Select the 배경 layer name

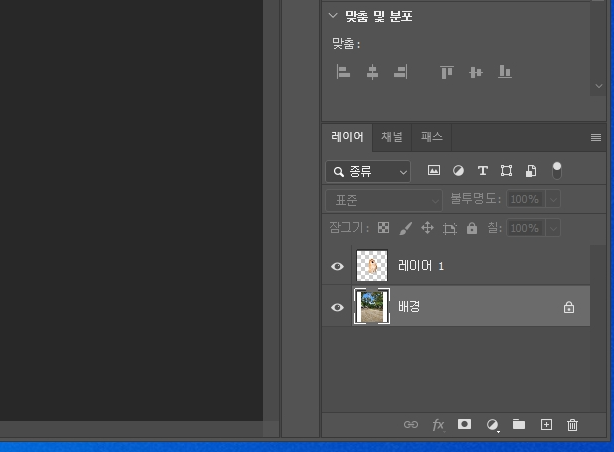click(x=409, y=307)
